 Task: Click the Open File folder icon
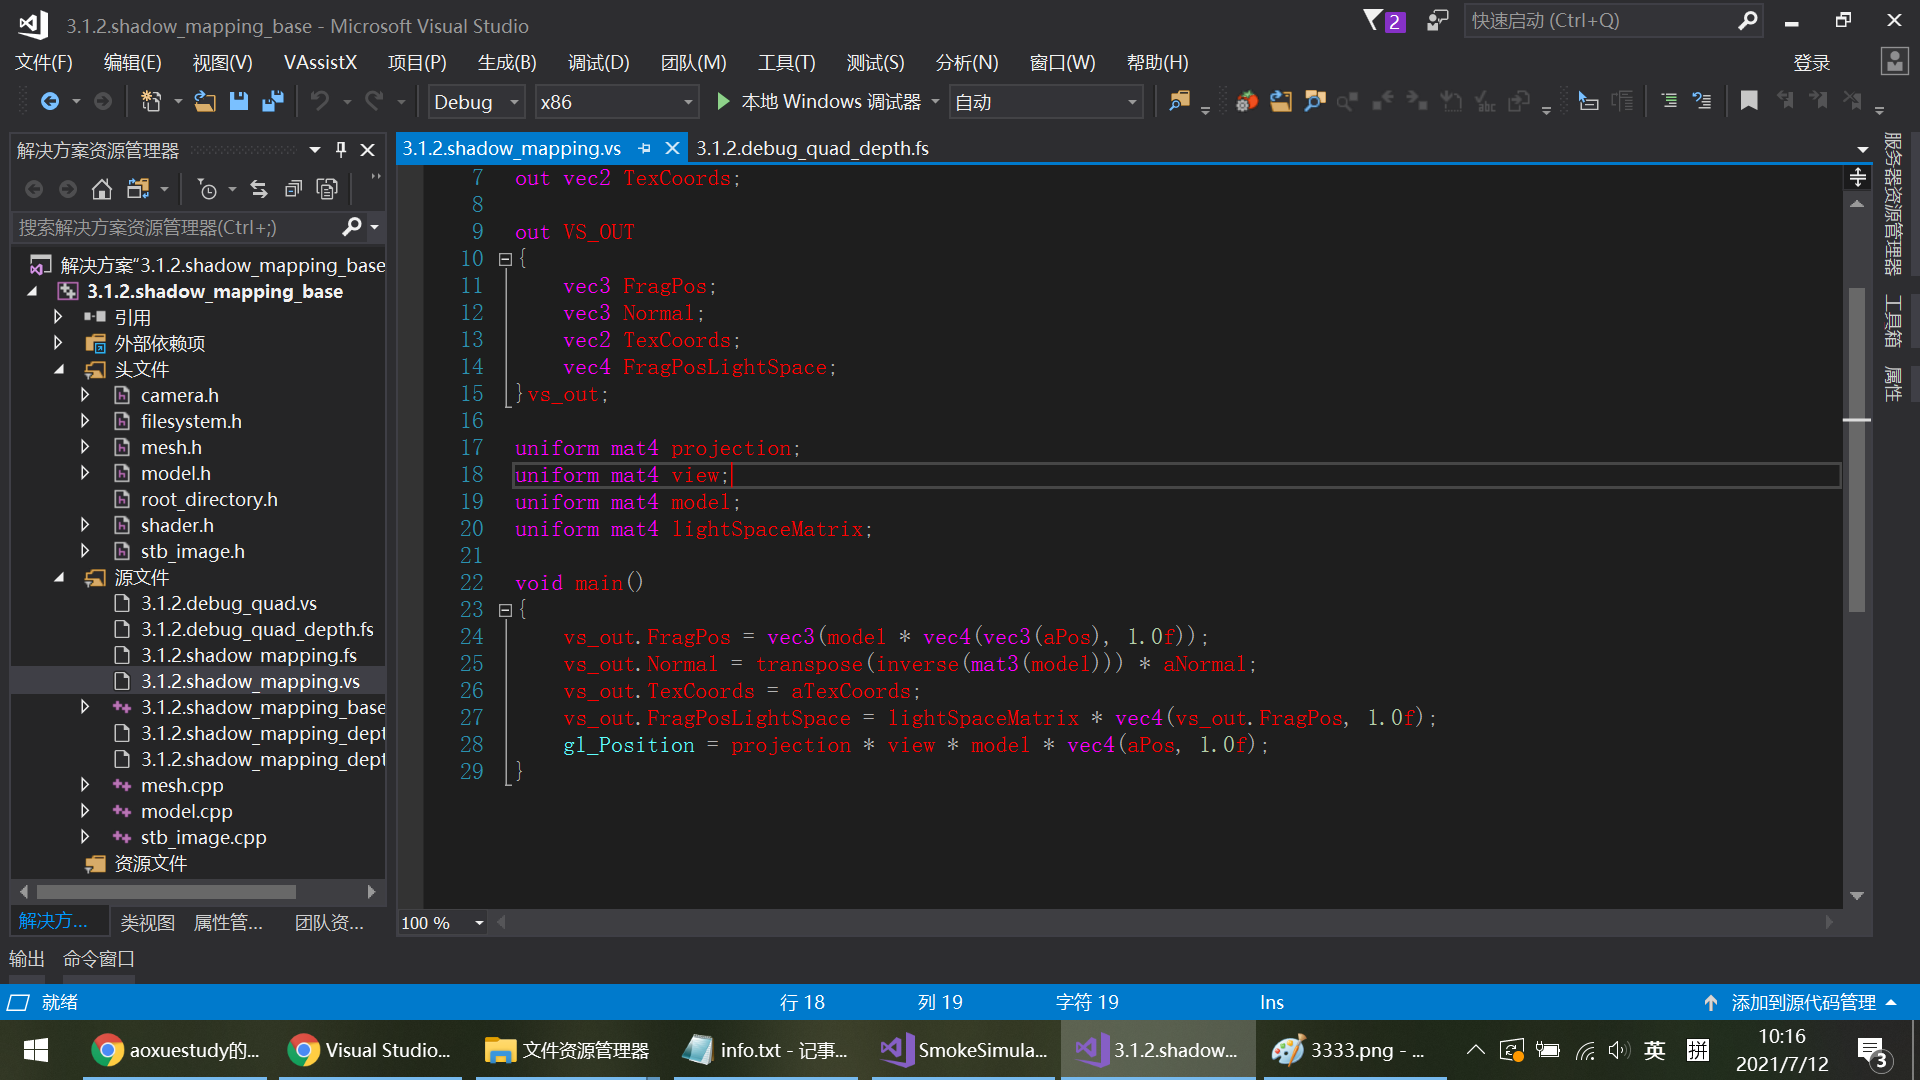[205, 102]
